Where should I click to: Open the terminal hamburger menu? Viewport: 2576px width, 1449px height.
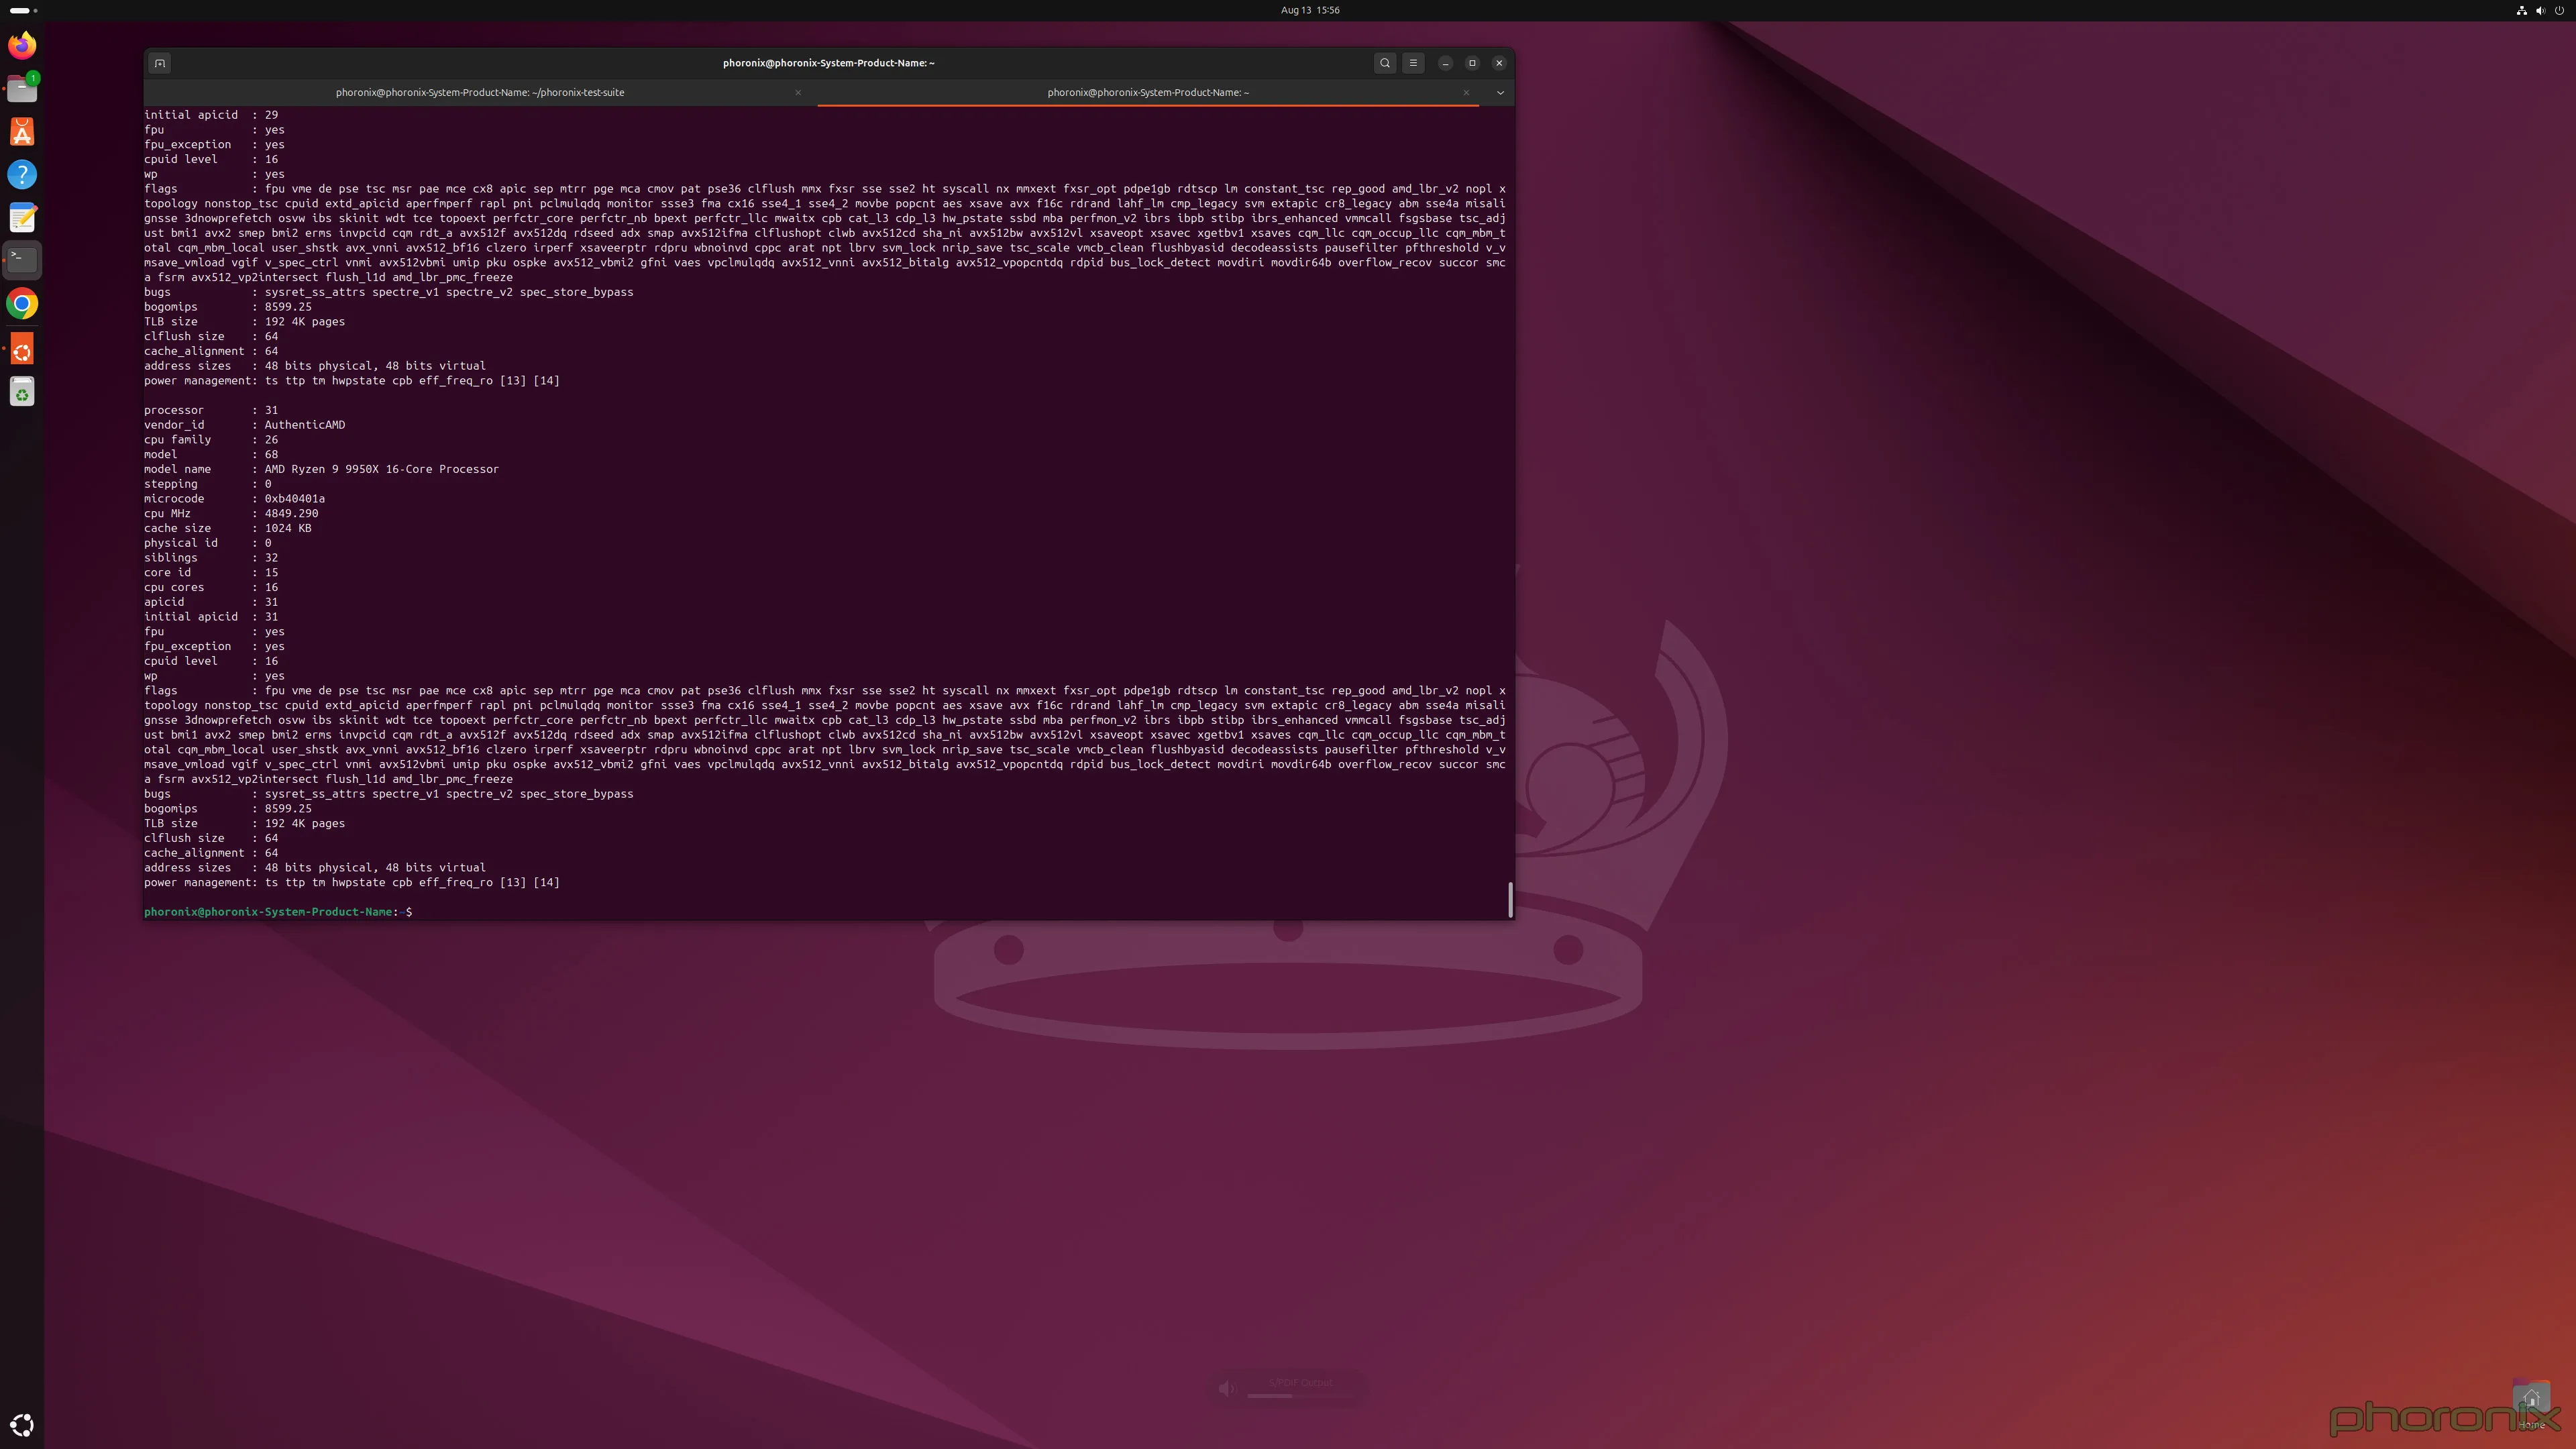click(x=1413, y=62)
